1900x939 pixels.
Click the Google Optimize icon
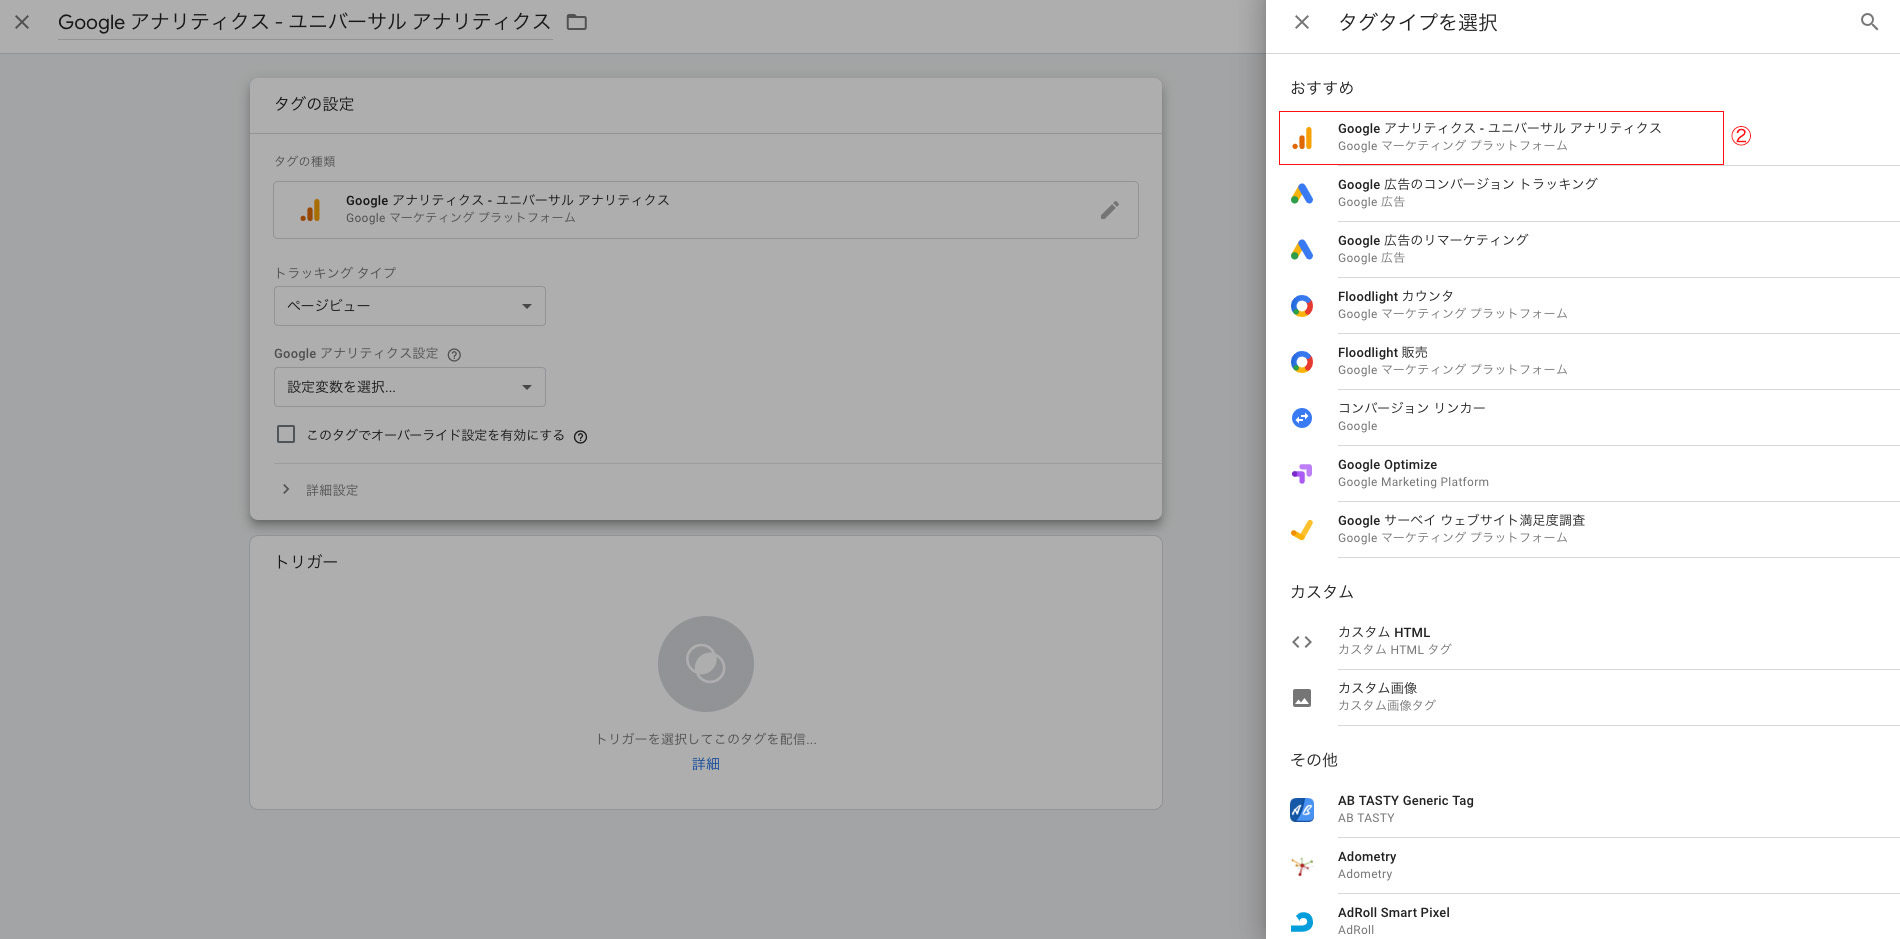pos(1301,473)
